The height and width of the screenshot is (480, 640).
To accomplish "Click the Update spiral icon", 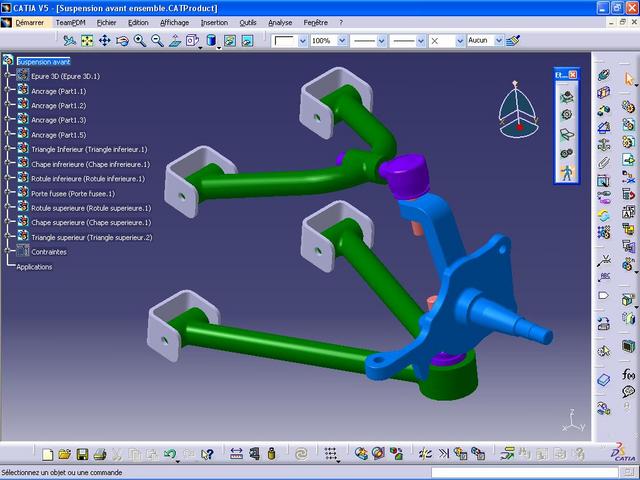I will tap(302, 454).
